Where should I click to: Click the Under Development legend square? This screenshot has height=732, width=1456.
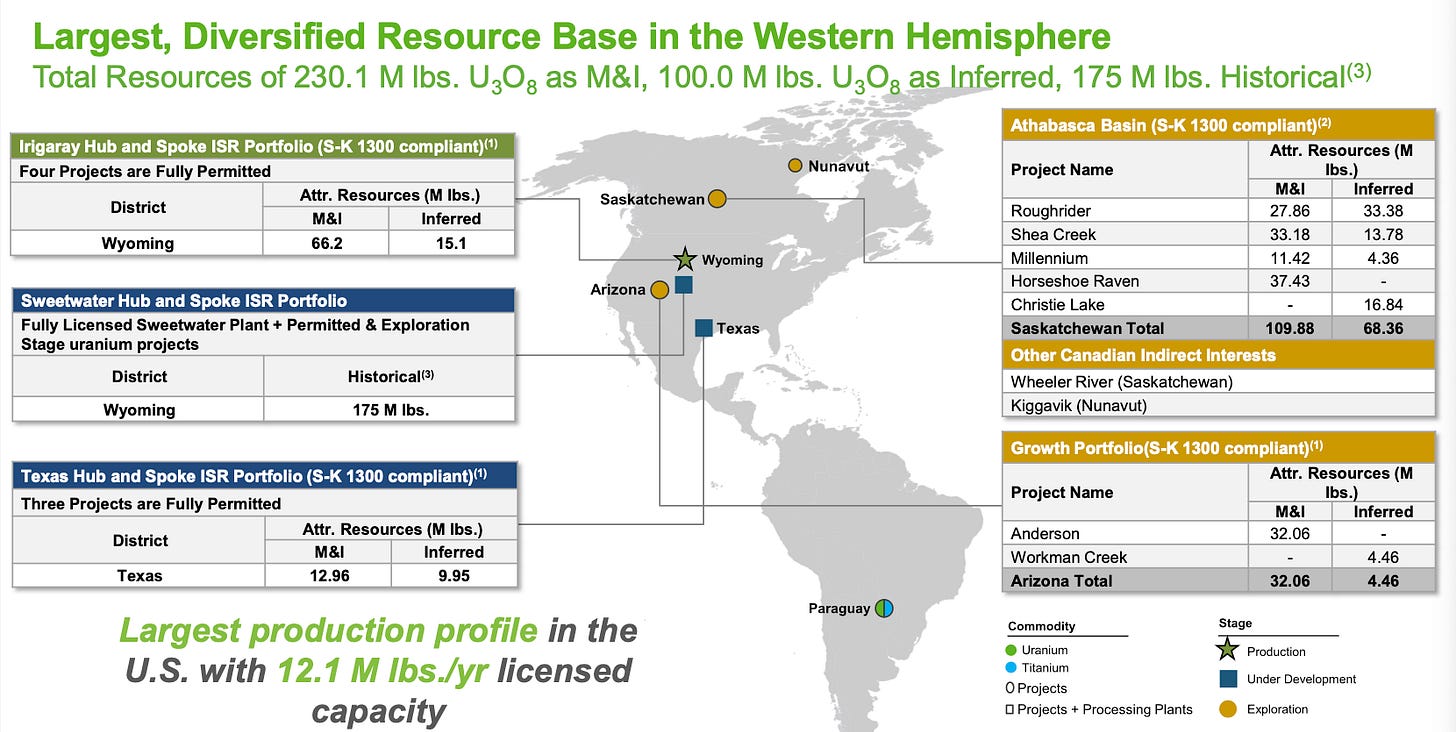point(1226,679)
